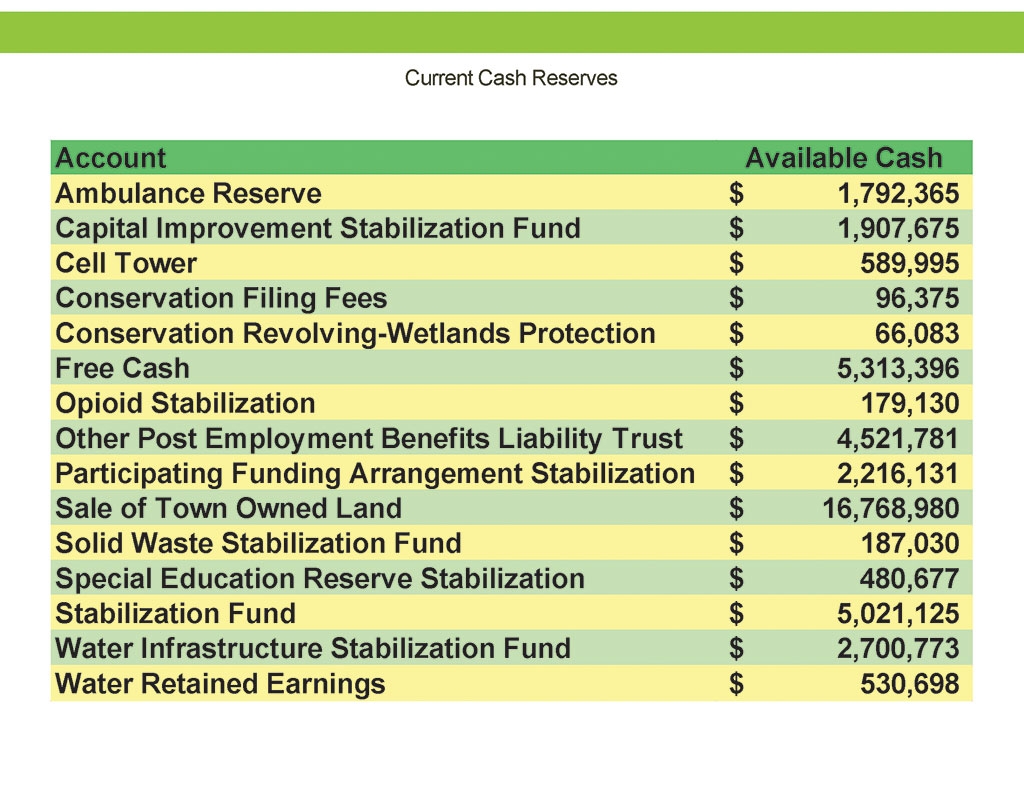Click the 5,313,396 Free Cash amount
Viewport: 1024px width, 791px height.
(x=897, y=368)
